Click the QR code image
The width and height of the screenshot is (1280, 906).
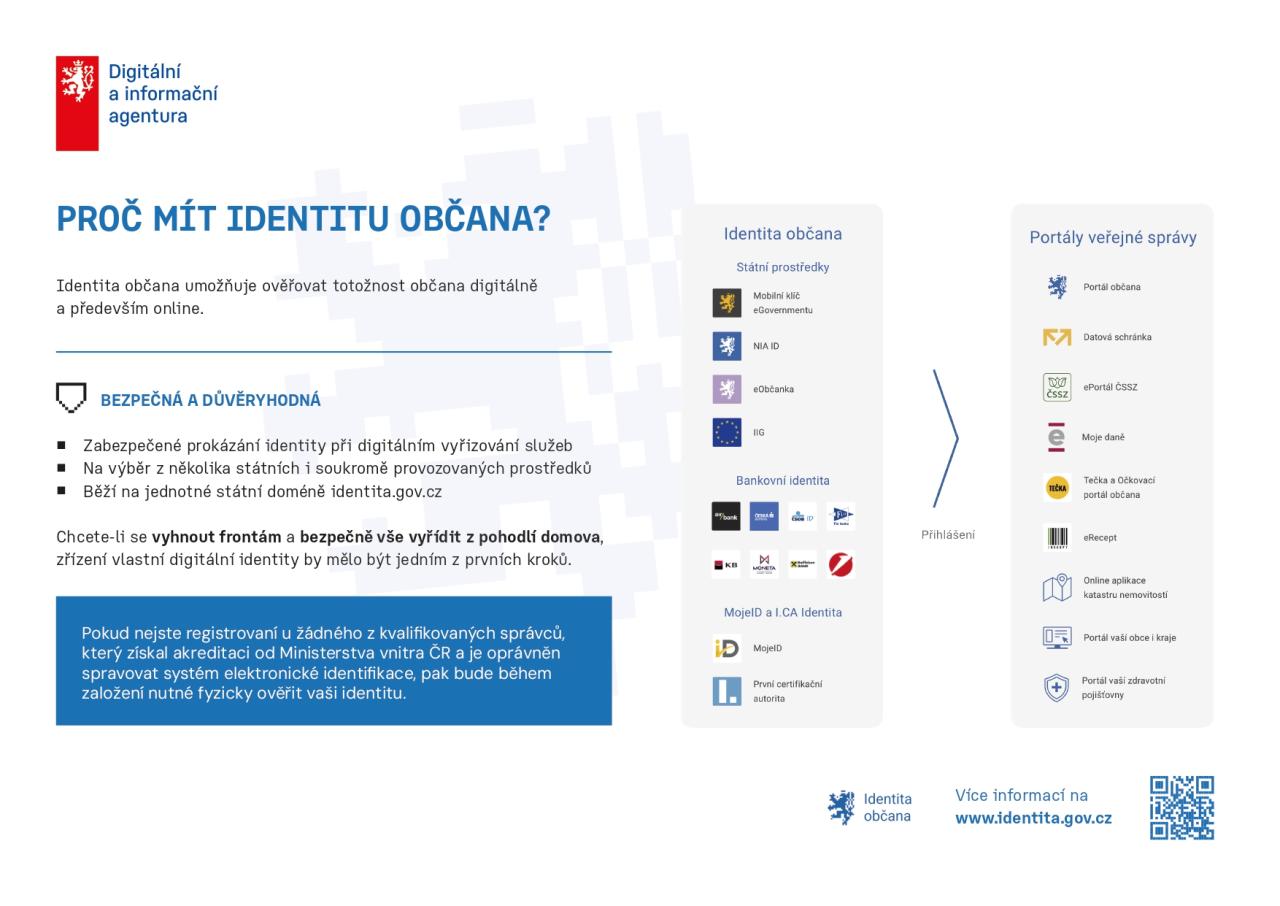(x=1182, y=807)
